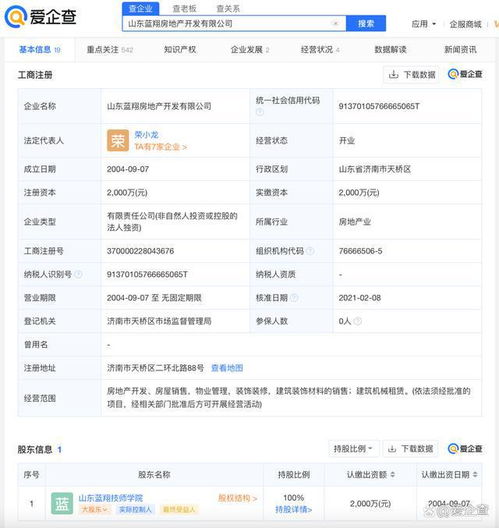Select 山东省济南市天桥区 text

pos(375,169)
